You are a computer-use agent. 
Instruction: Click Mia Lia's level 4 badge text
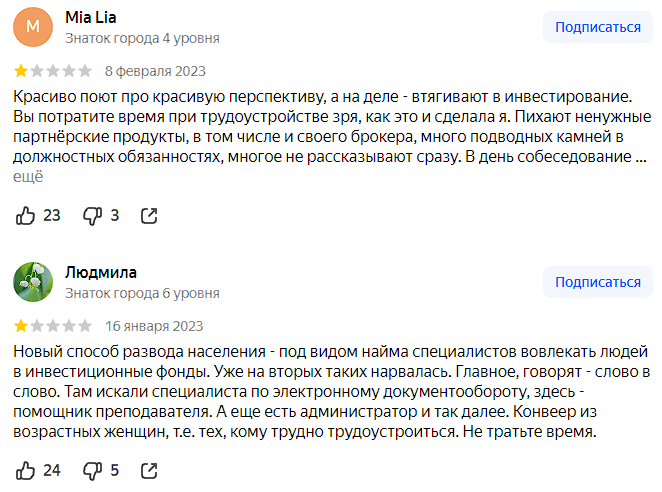coord(142,38)
